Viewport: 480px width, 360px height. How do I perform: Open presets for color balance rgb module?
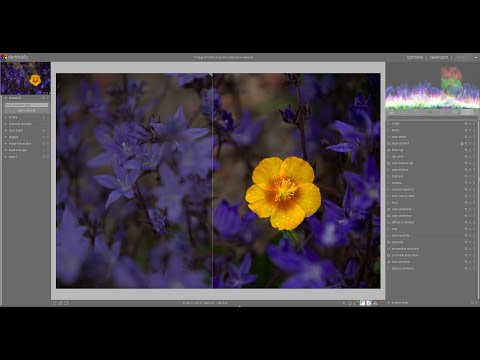474,163
